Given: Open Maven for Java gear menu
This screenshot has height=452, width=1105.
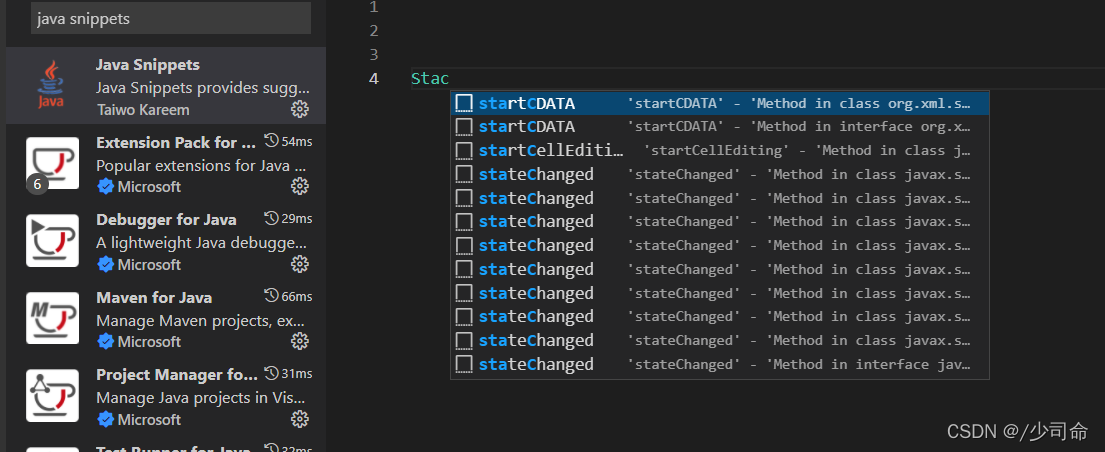Looking at the screenshot, I should [299, 341].
